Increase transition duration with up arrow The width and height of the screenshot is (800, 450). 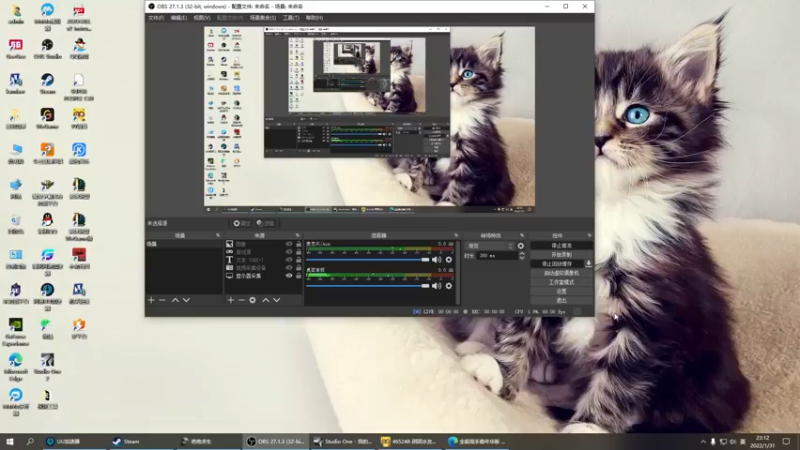pyautogui.click(x=521, y=254)
